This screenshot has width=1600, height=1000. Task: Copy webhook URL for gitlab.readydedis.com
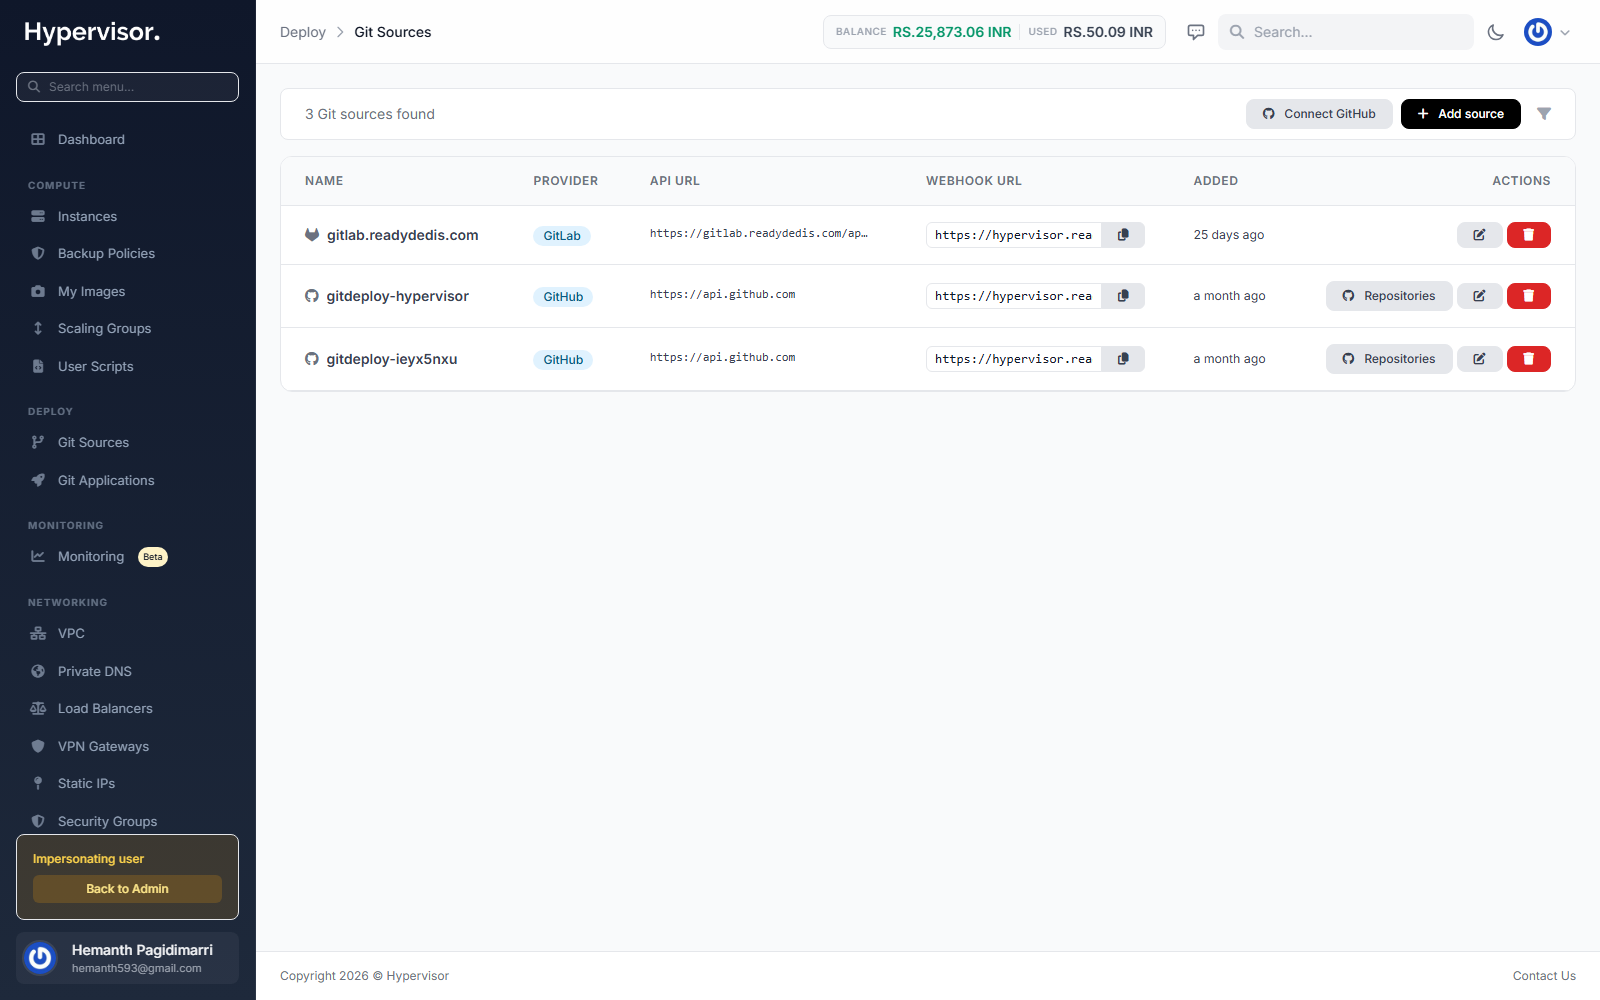[1123, 235]
